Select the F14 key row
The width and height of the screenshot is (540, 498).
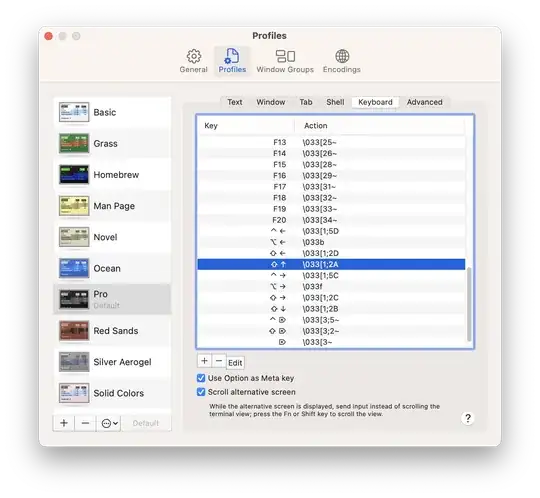point(331,153)
